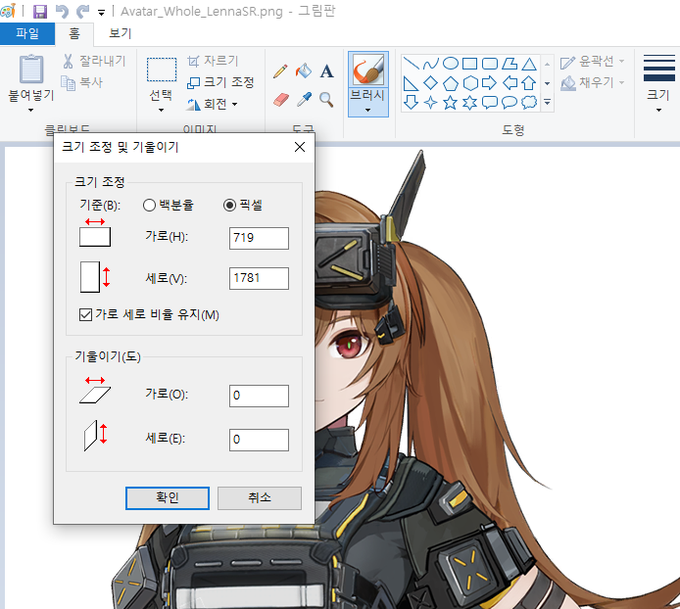Open the Brushes dropdown arrow
680x609 pixels.
(368, 110)
